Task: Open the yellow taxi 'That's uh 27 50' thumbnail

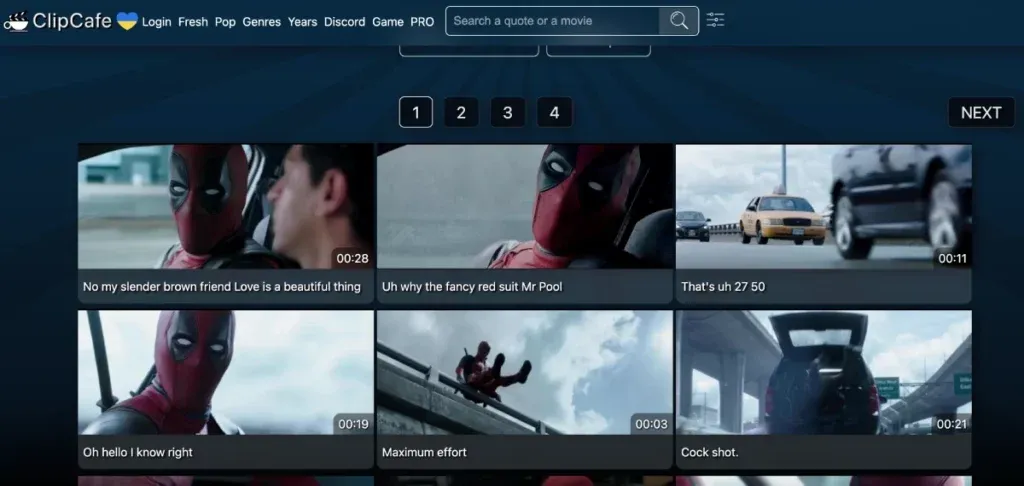Action: coord(824,206)
